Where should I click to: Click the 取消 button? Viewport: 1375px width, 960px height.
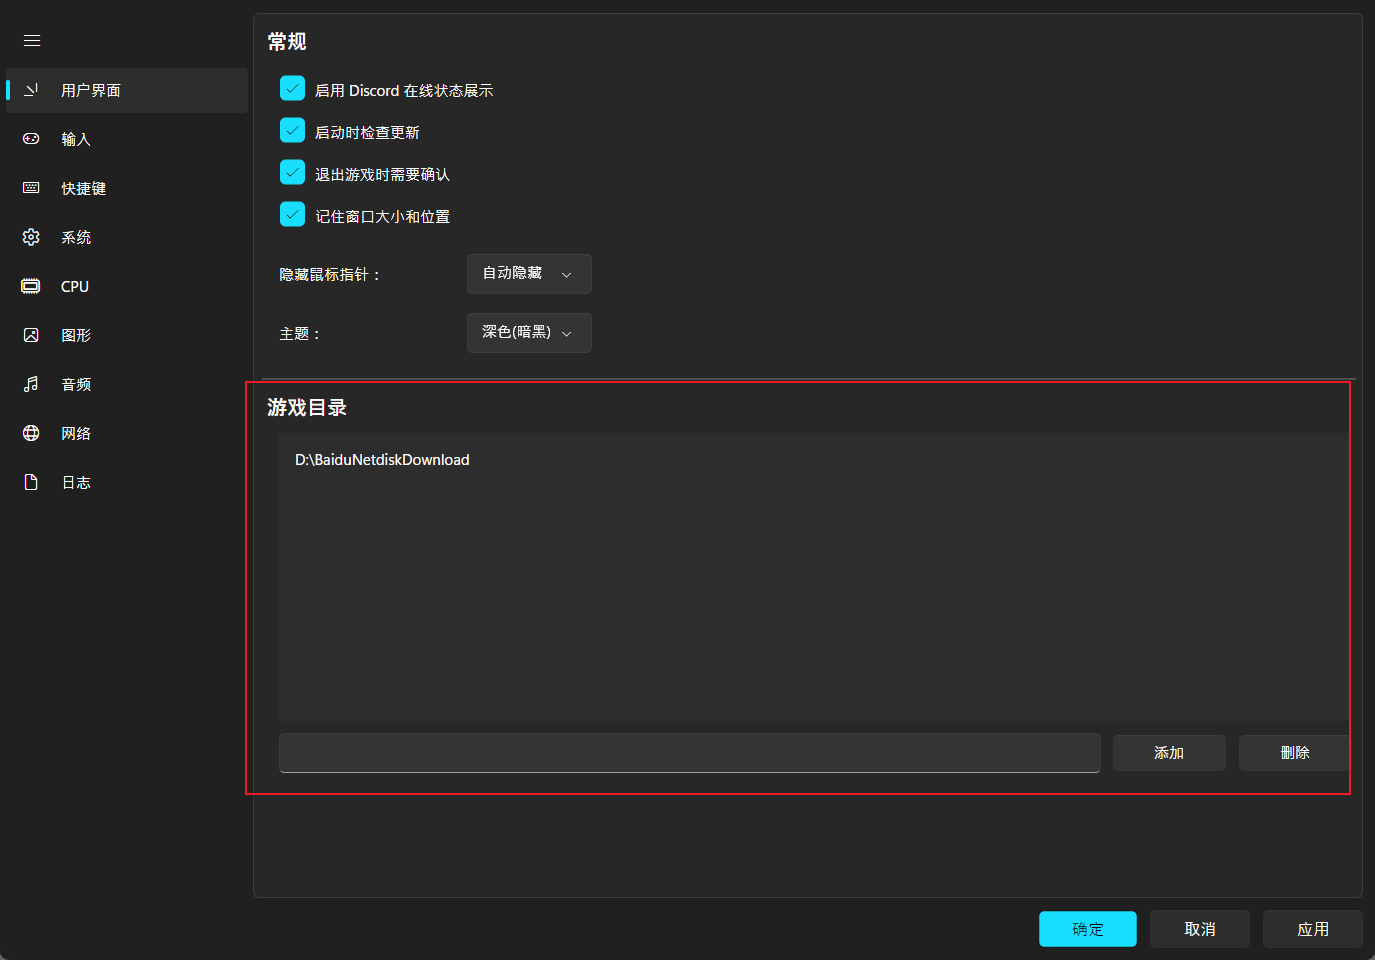(1200, 929)
